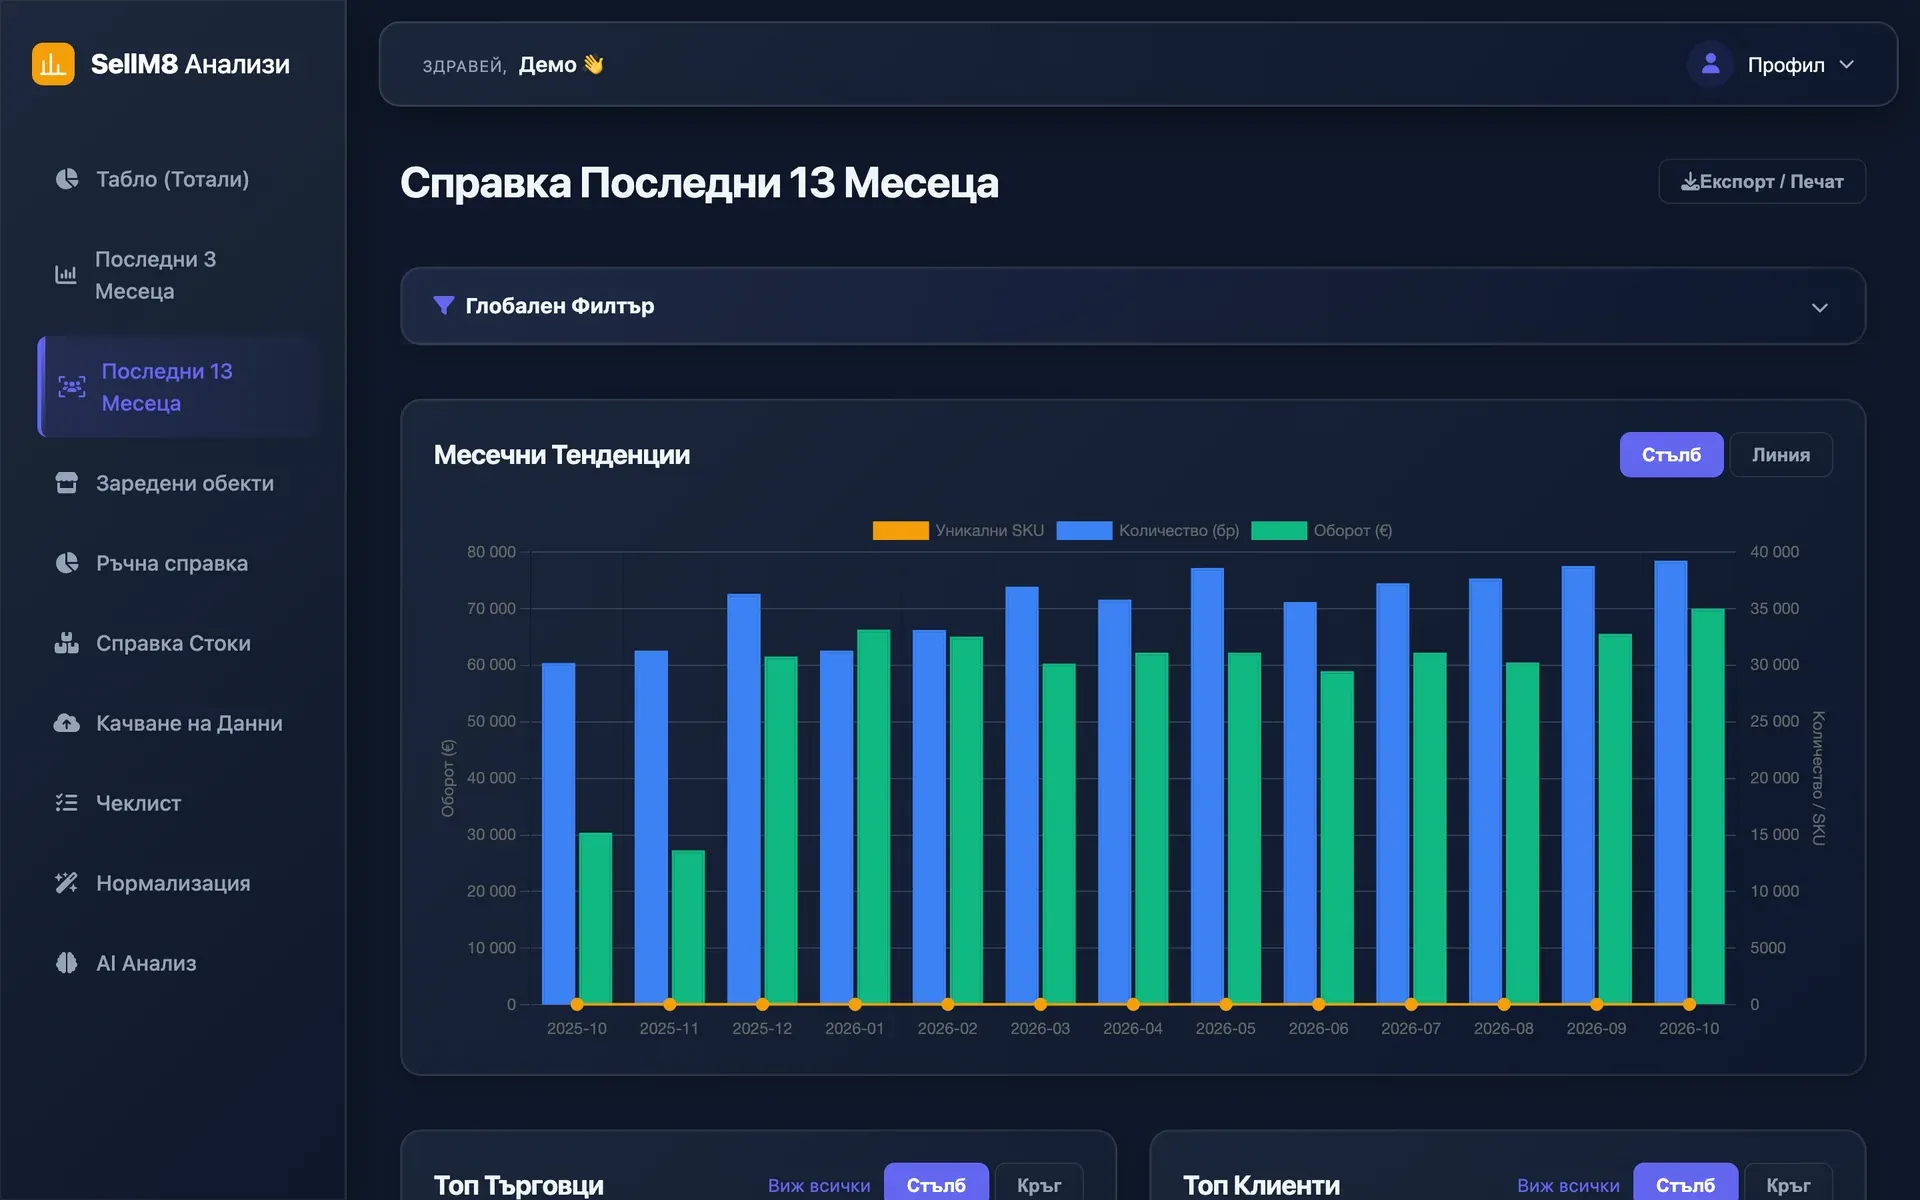Toggle Оборот (€) green legend swatch

[x=1279, y=531]
